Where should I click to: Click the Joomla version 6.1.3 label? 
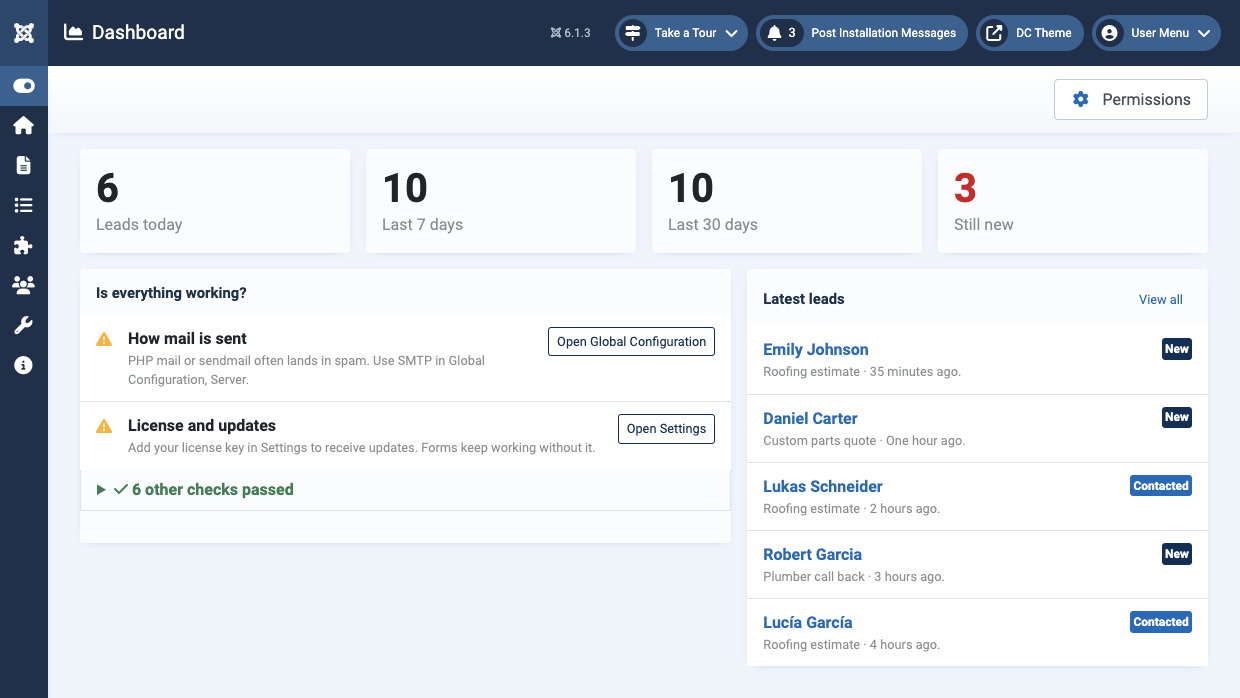(x=571, y=33)
